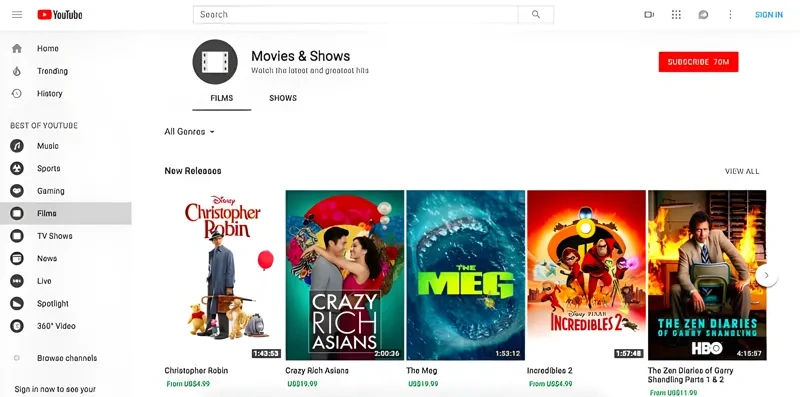800x397 pixels.
Task: Click the price under The Meg
Action: click(423, 384)
